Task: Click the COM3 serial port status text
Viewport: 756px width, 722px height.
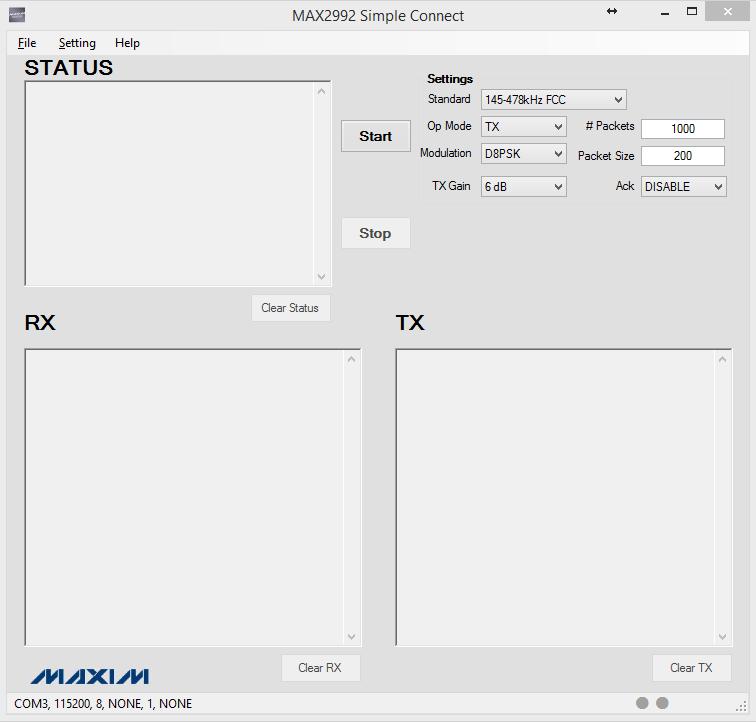Action: 103,704
